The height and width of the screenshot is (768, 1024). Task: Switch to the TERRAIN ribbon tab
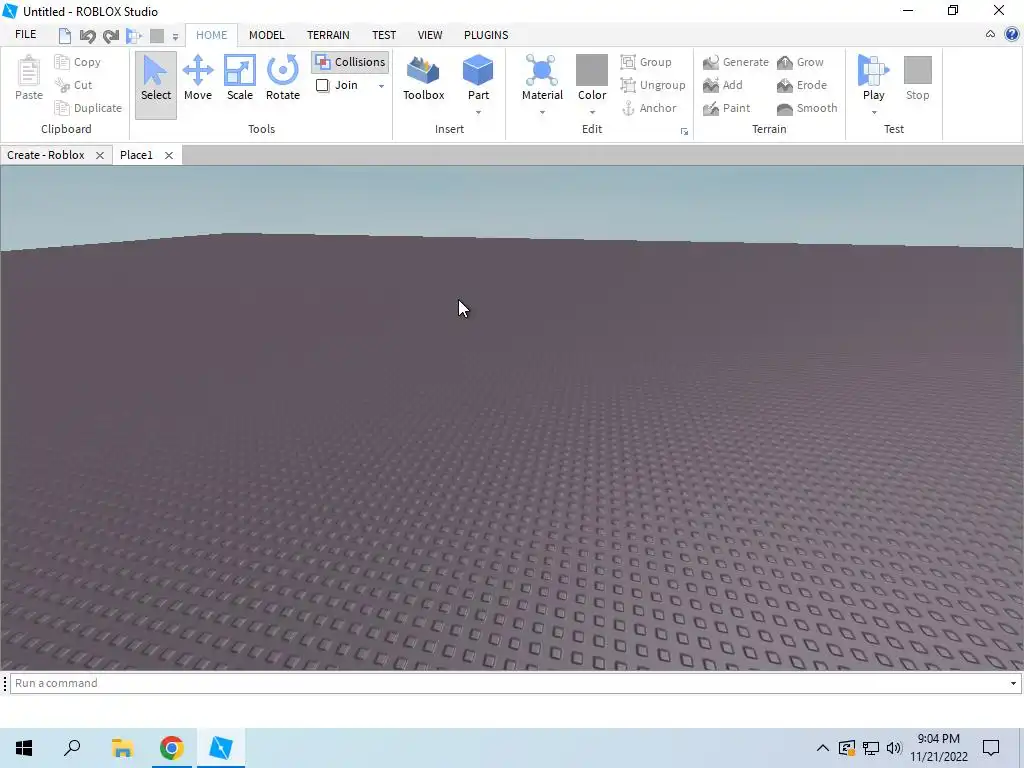click(328, 35)
